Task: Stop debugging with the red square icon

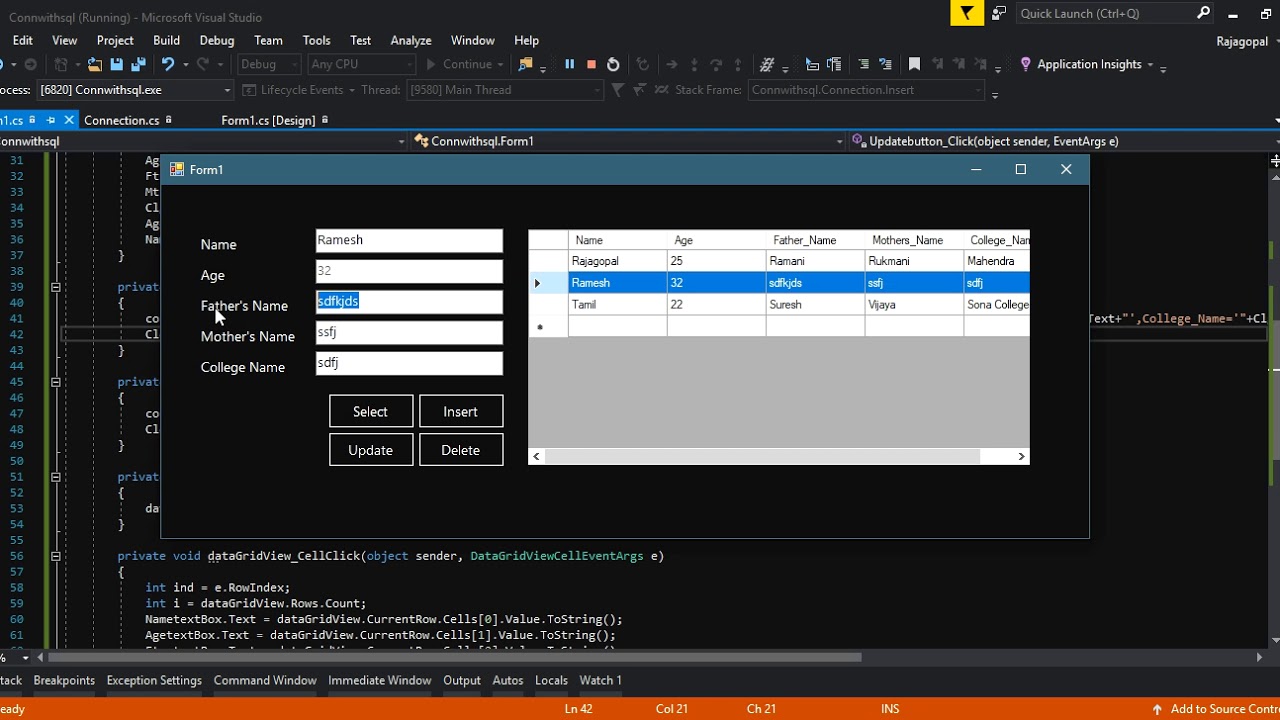Action: tap(591, 64)
